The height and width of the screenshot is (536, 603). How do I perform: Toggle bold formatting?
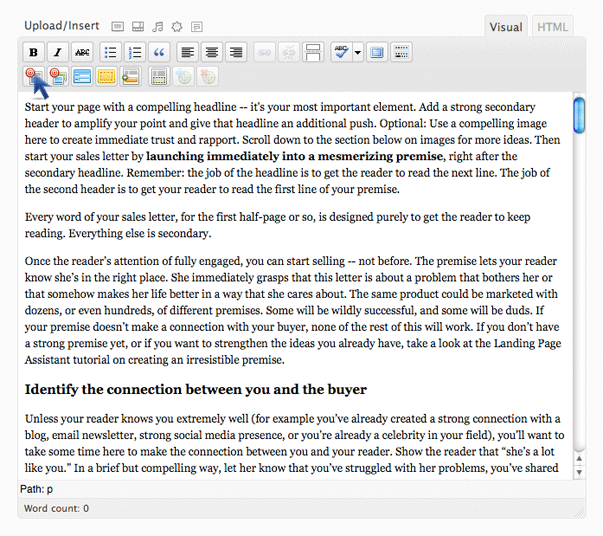(34, 52)
